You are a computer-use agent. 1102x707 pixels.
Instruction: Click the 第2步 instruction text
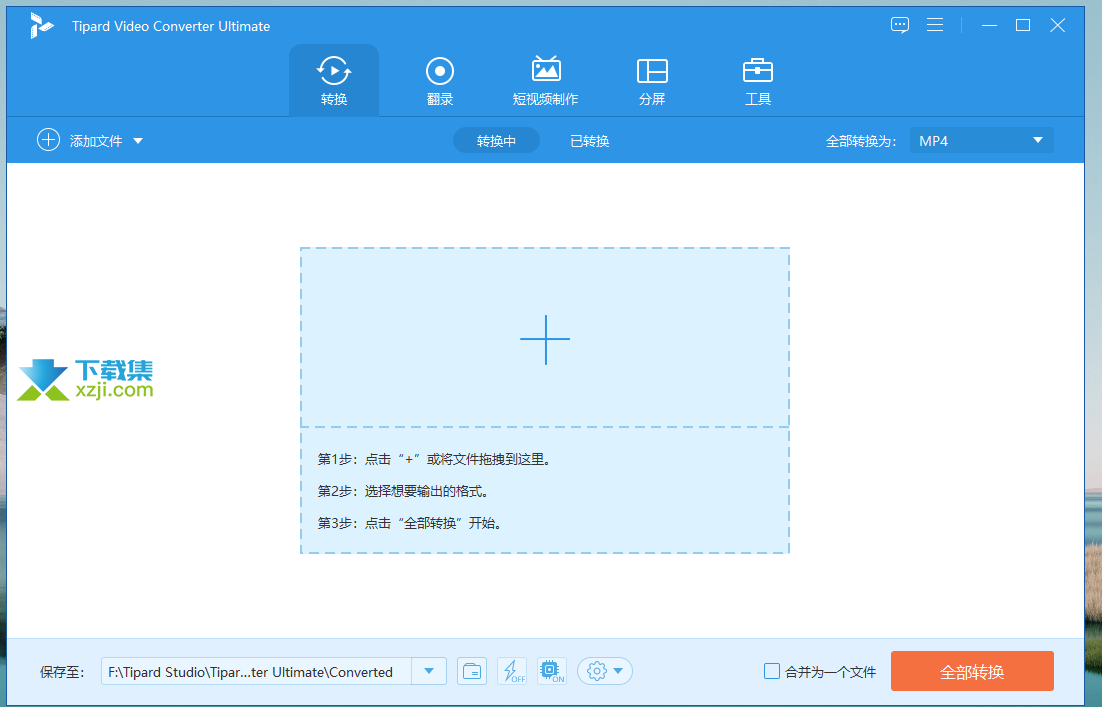(x=403, y=491)
